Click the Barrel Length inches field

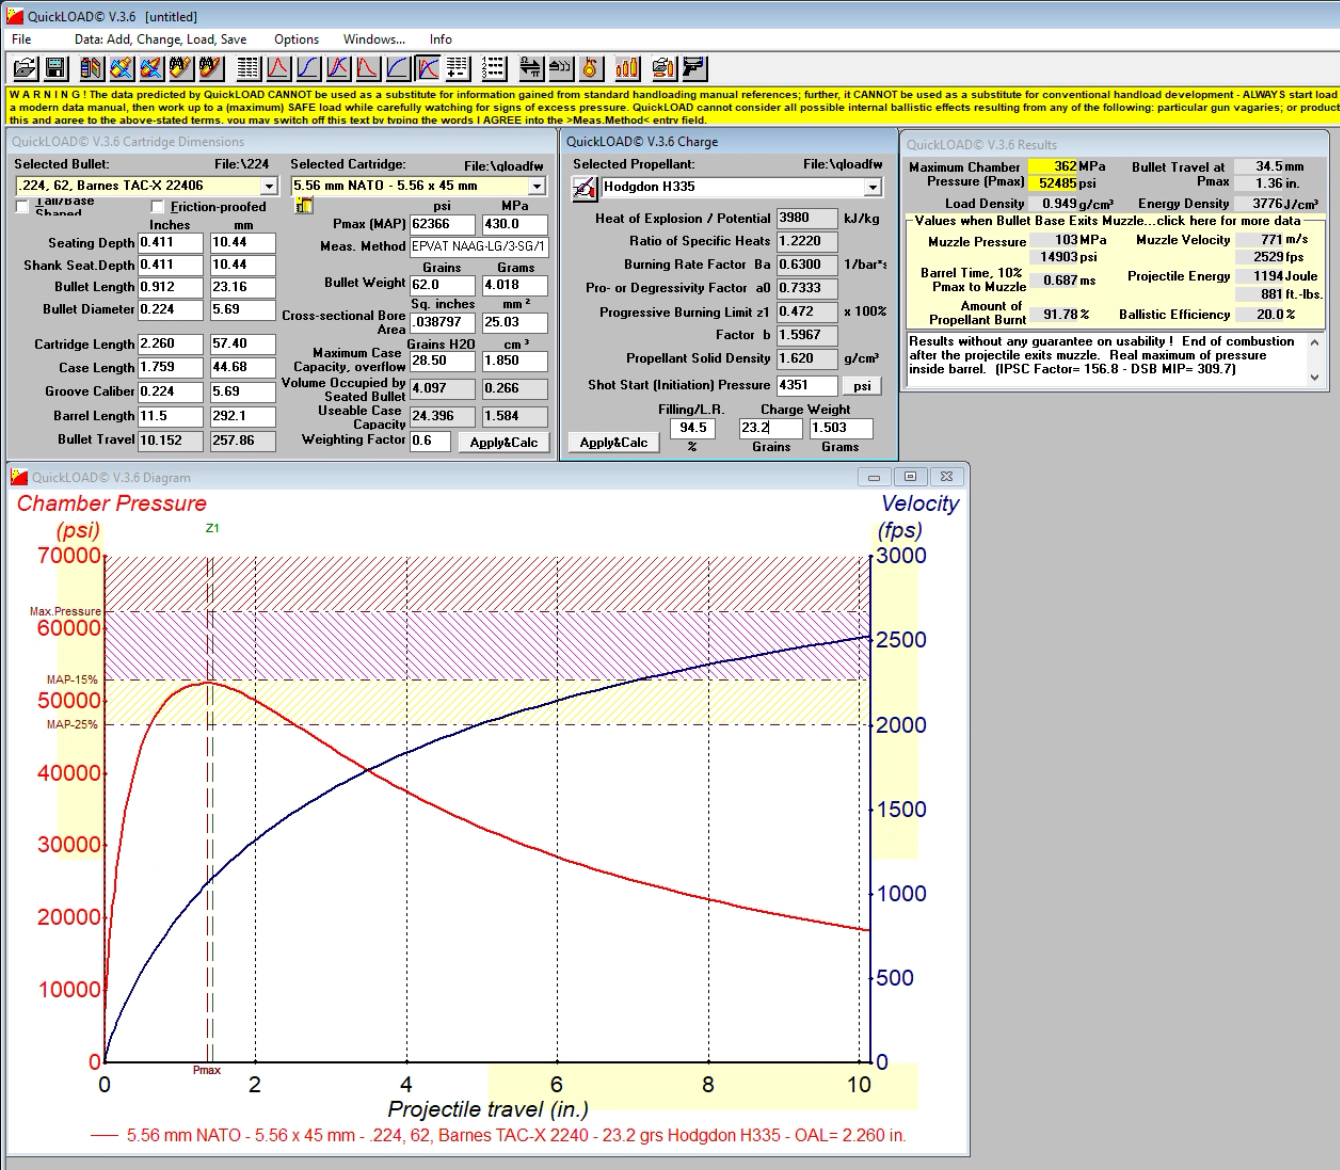point(170,416)
